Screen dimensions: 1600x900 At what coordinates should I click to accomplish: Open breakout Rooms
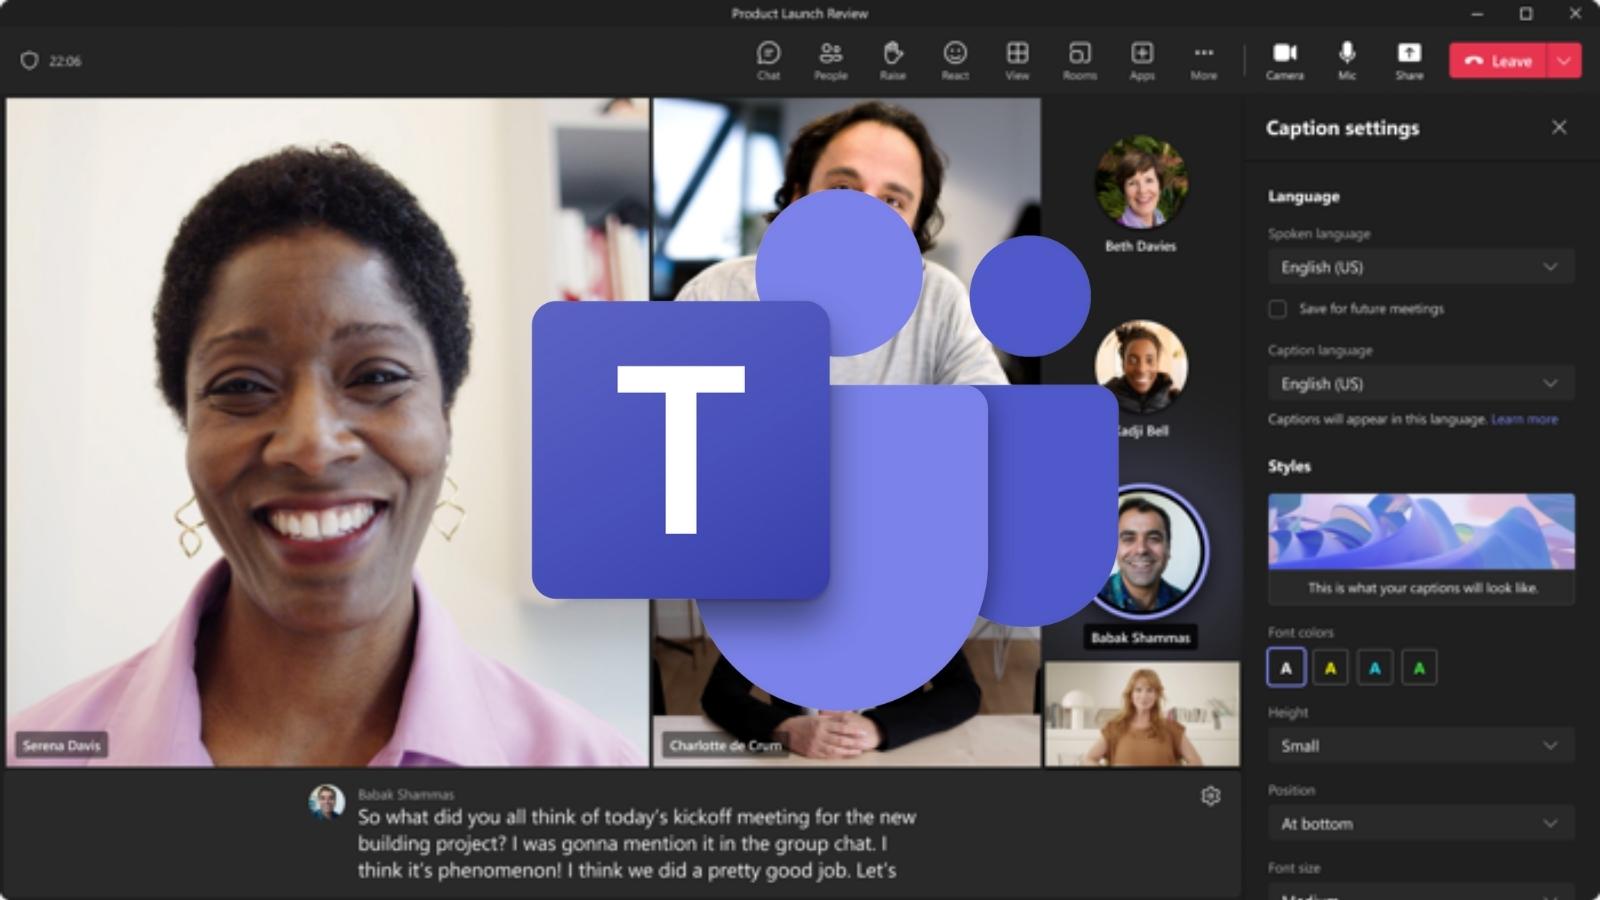pos(1080,61)
